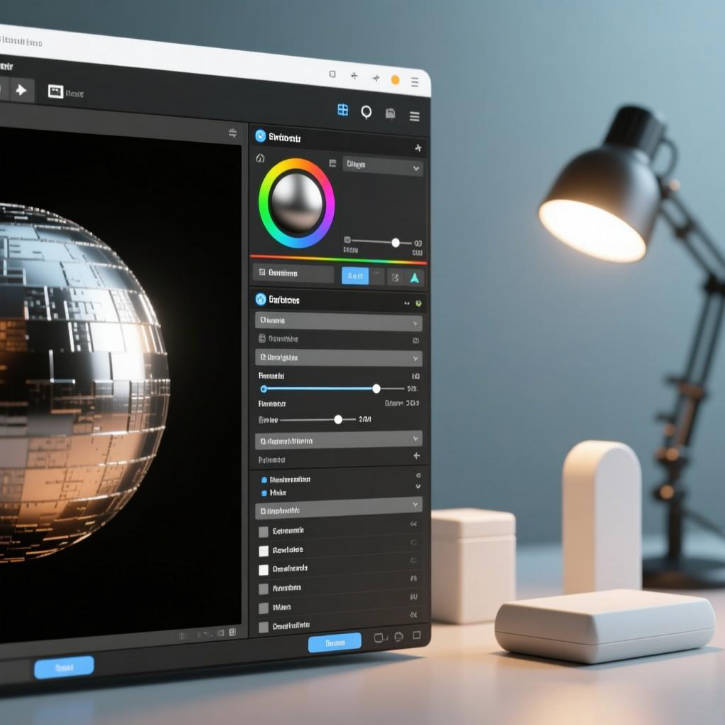This screenshot has width=725, height=725.
Task: Uncheck the first white checkbox in list
Action: [x=264, y=551]
